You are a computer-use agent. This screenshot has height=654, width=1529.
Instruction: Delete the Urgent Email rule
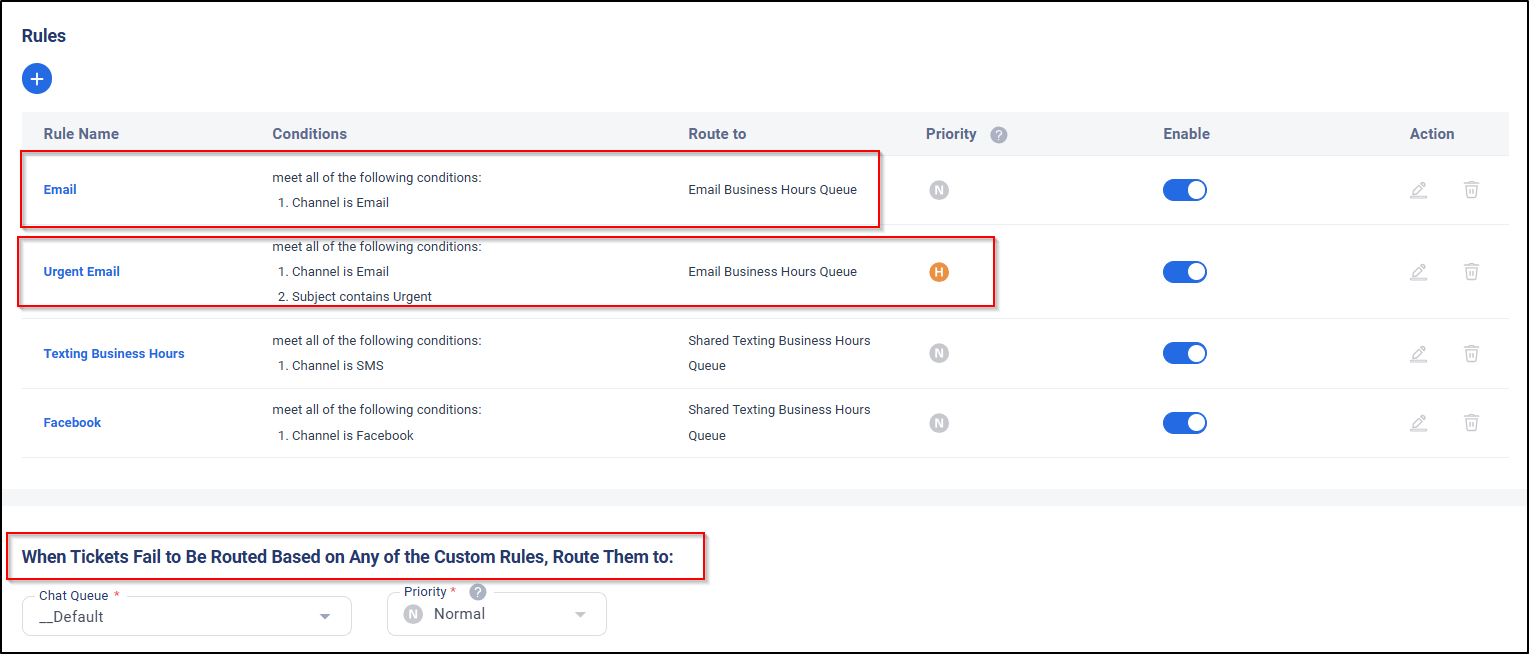pyautogui.click(x=1471, y=272)
